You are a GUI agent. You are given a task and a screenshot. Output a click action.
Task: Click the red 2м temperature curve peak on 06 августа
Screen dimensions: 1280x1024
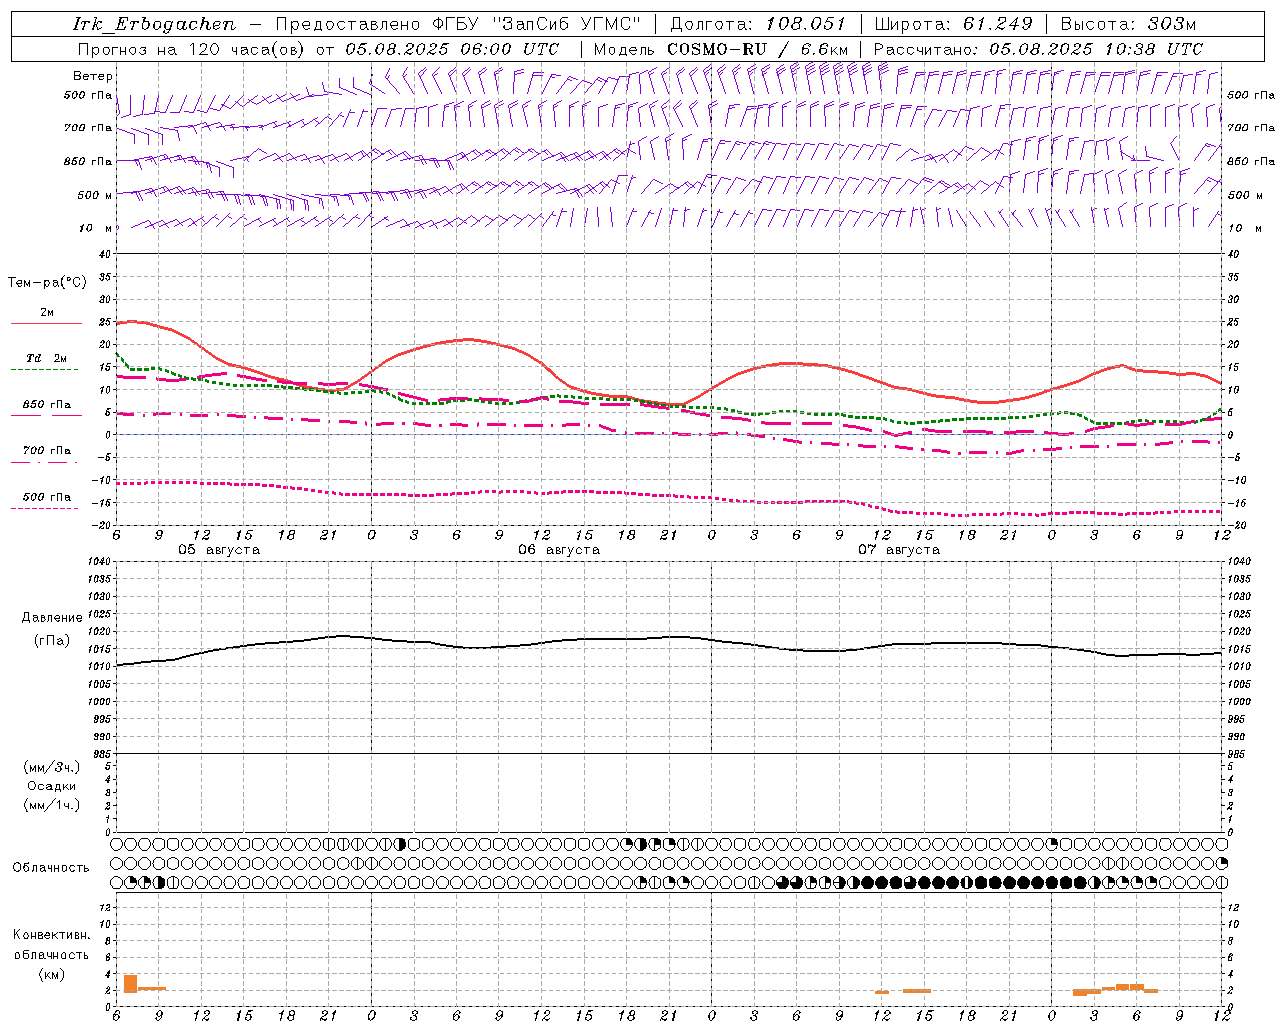pyautogui.click(x=468, y=339)
